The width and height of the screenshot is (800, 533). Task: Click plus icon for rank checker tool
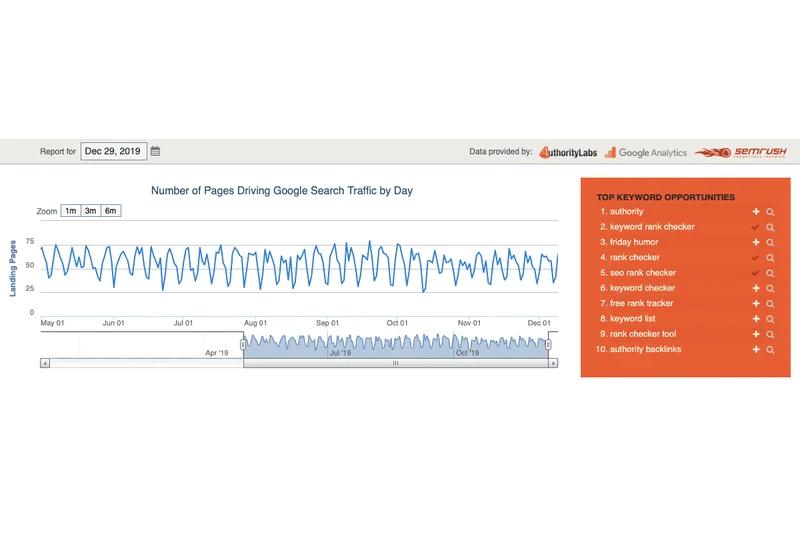click(756, 335)
